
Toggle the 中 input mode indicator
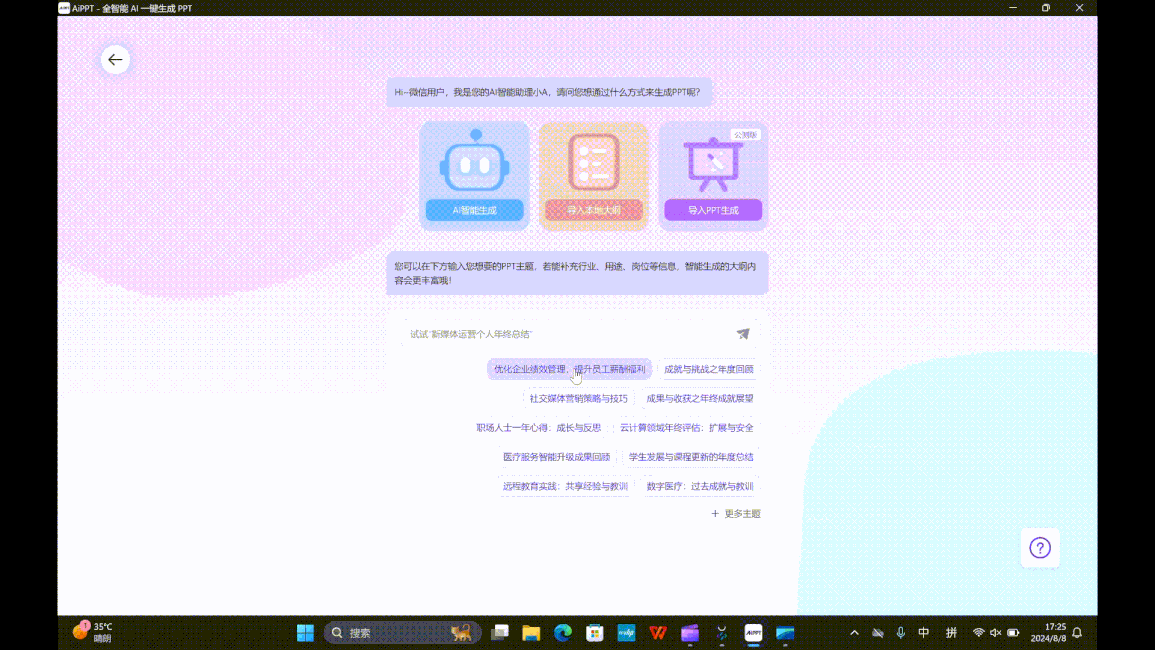click(924, 632)
